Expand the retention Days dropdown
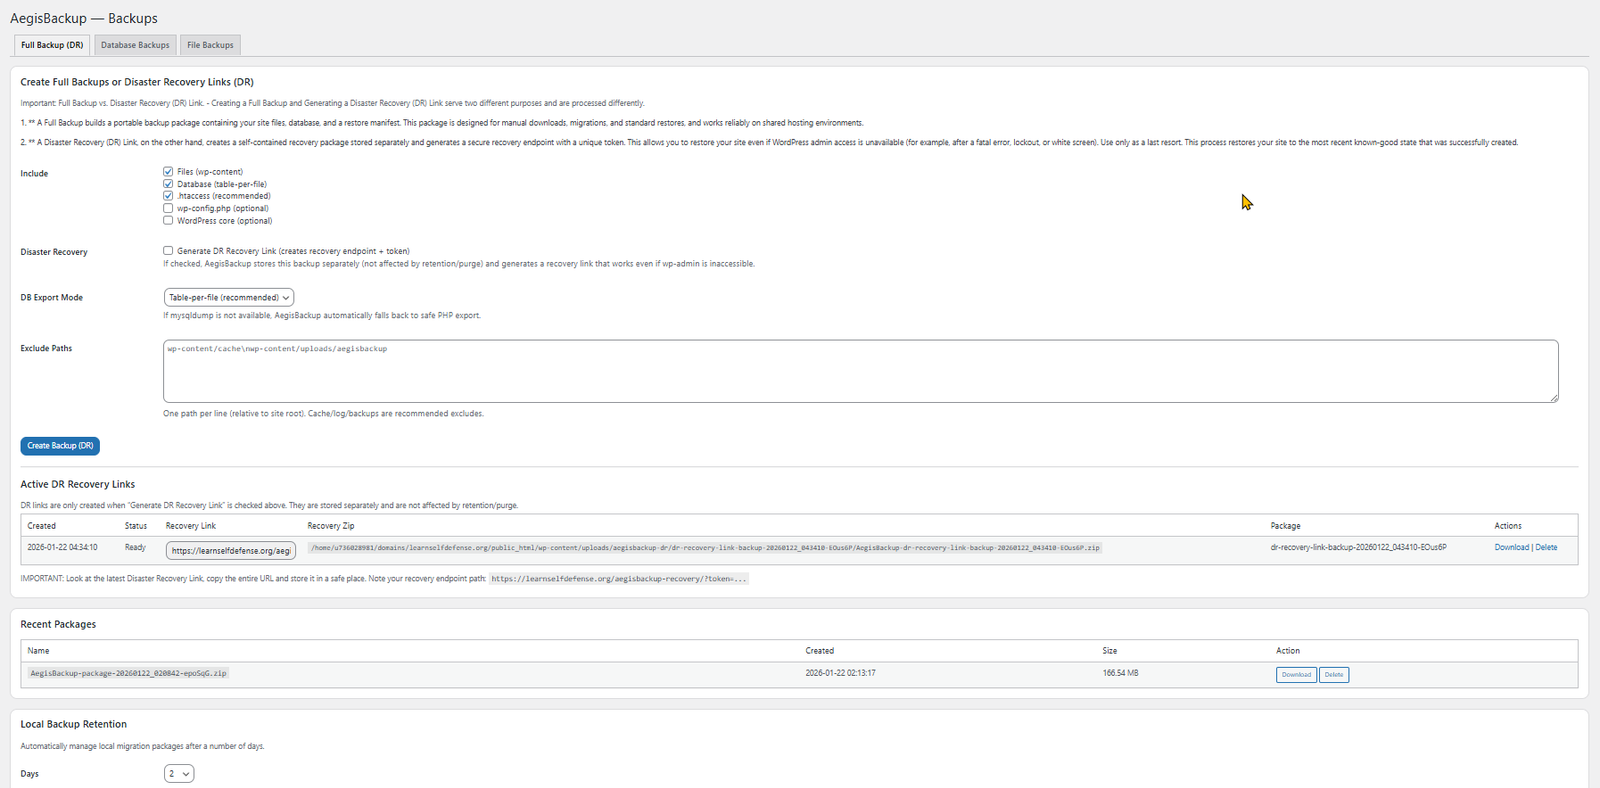Viewport: 1600px width, 788px height. [x=179, y=774]
